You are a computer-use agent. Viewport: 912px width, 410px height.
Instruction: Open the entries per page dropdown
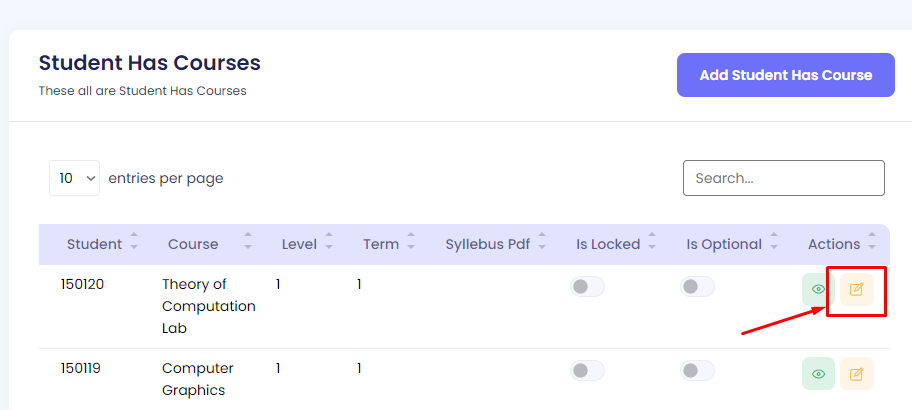74,178
